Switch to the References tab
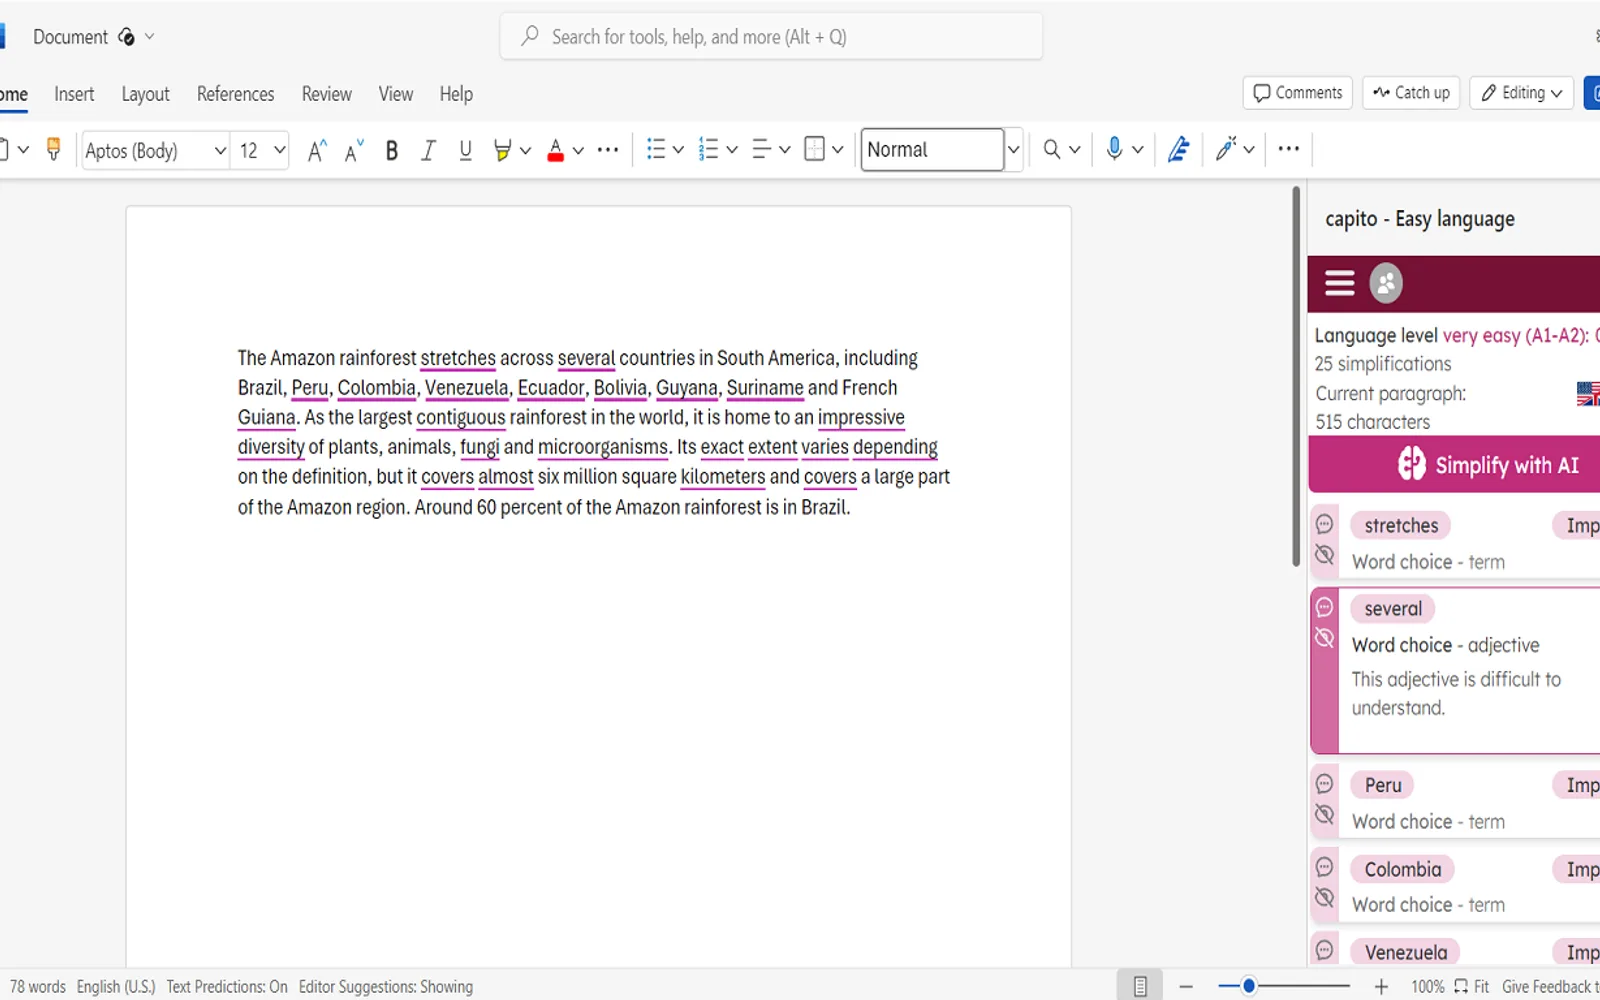 (x=235, y=94)
